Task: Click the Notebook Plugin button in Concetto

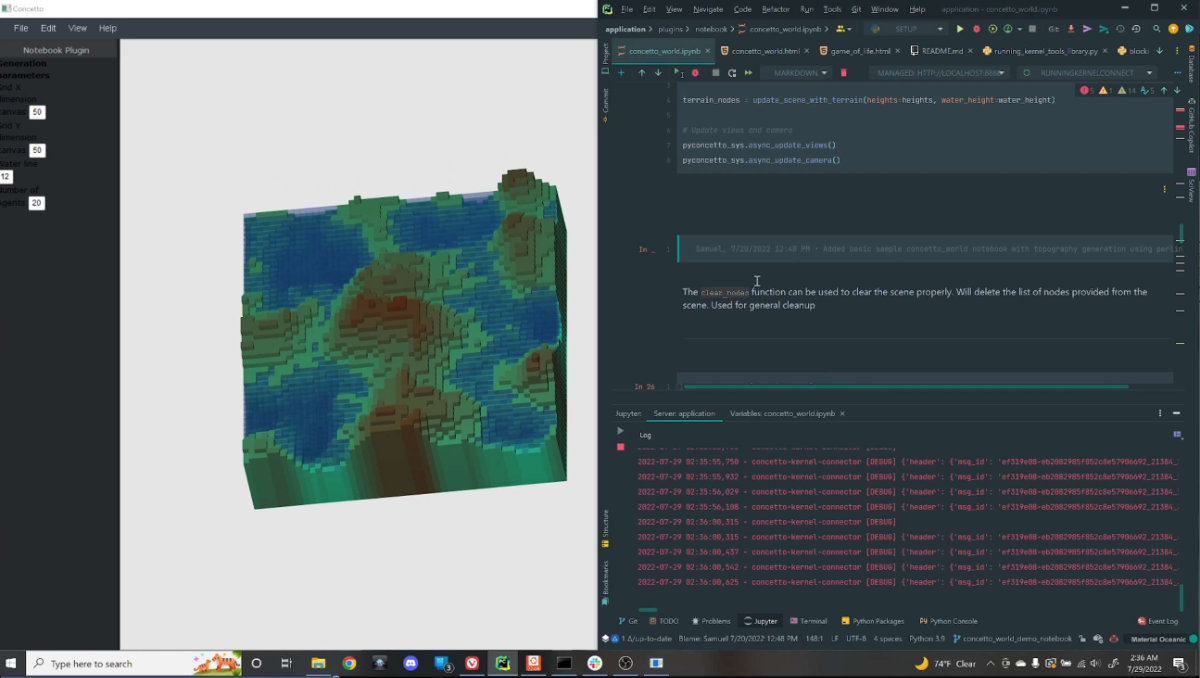Action: pos(56,50)
